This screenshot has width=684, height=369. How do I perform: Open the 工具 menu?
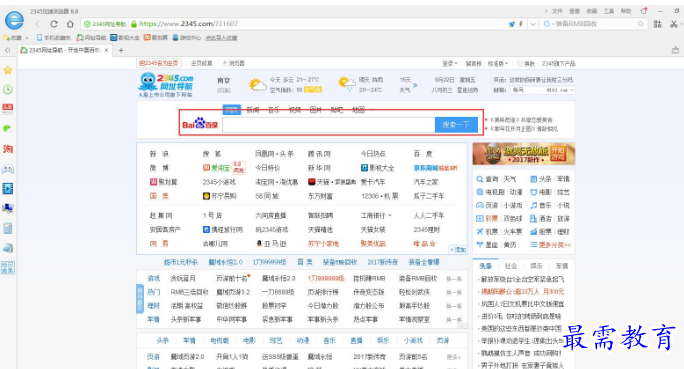coord(609,11)
